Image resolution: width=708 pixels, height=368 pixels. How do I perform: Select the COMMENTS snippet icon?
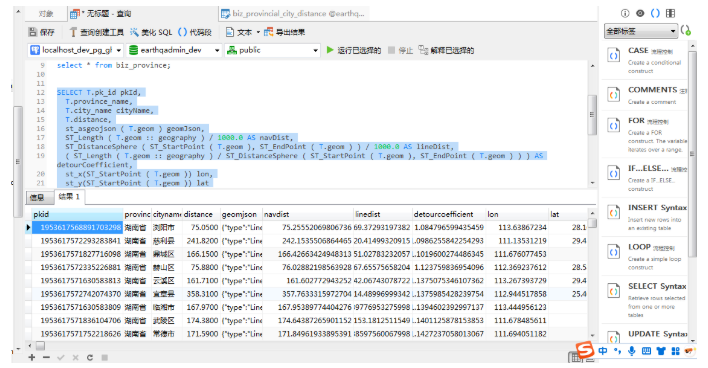point(613,95)
